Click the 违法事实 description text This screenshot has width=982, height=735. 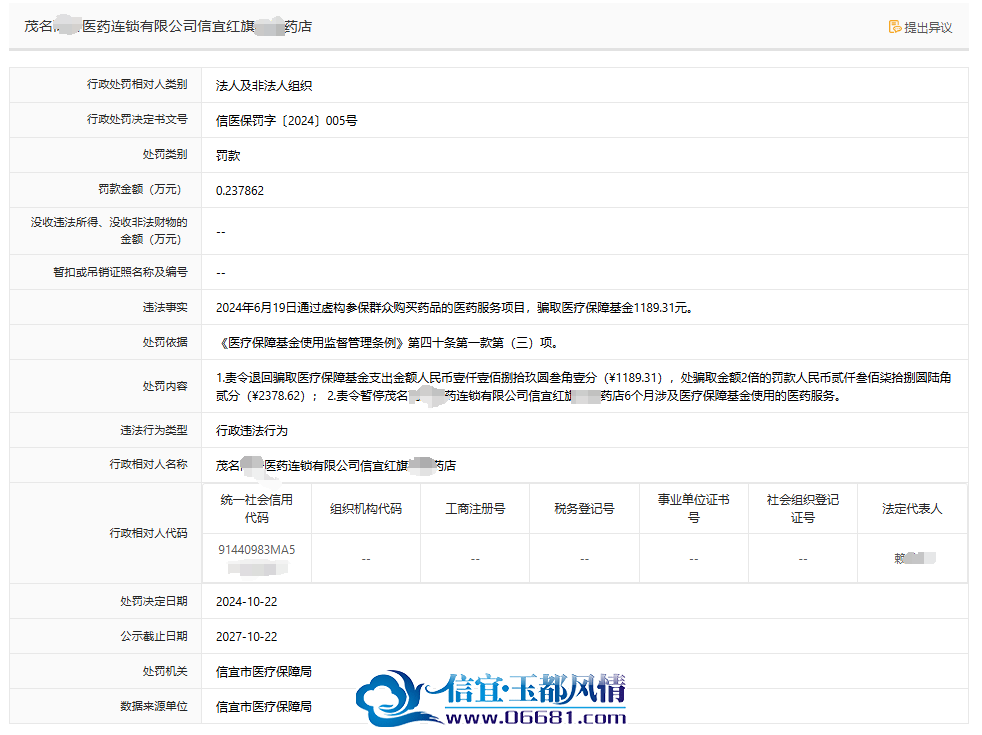click(455, 307)
